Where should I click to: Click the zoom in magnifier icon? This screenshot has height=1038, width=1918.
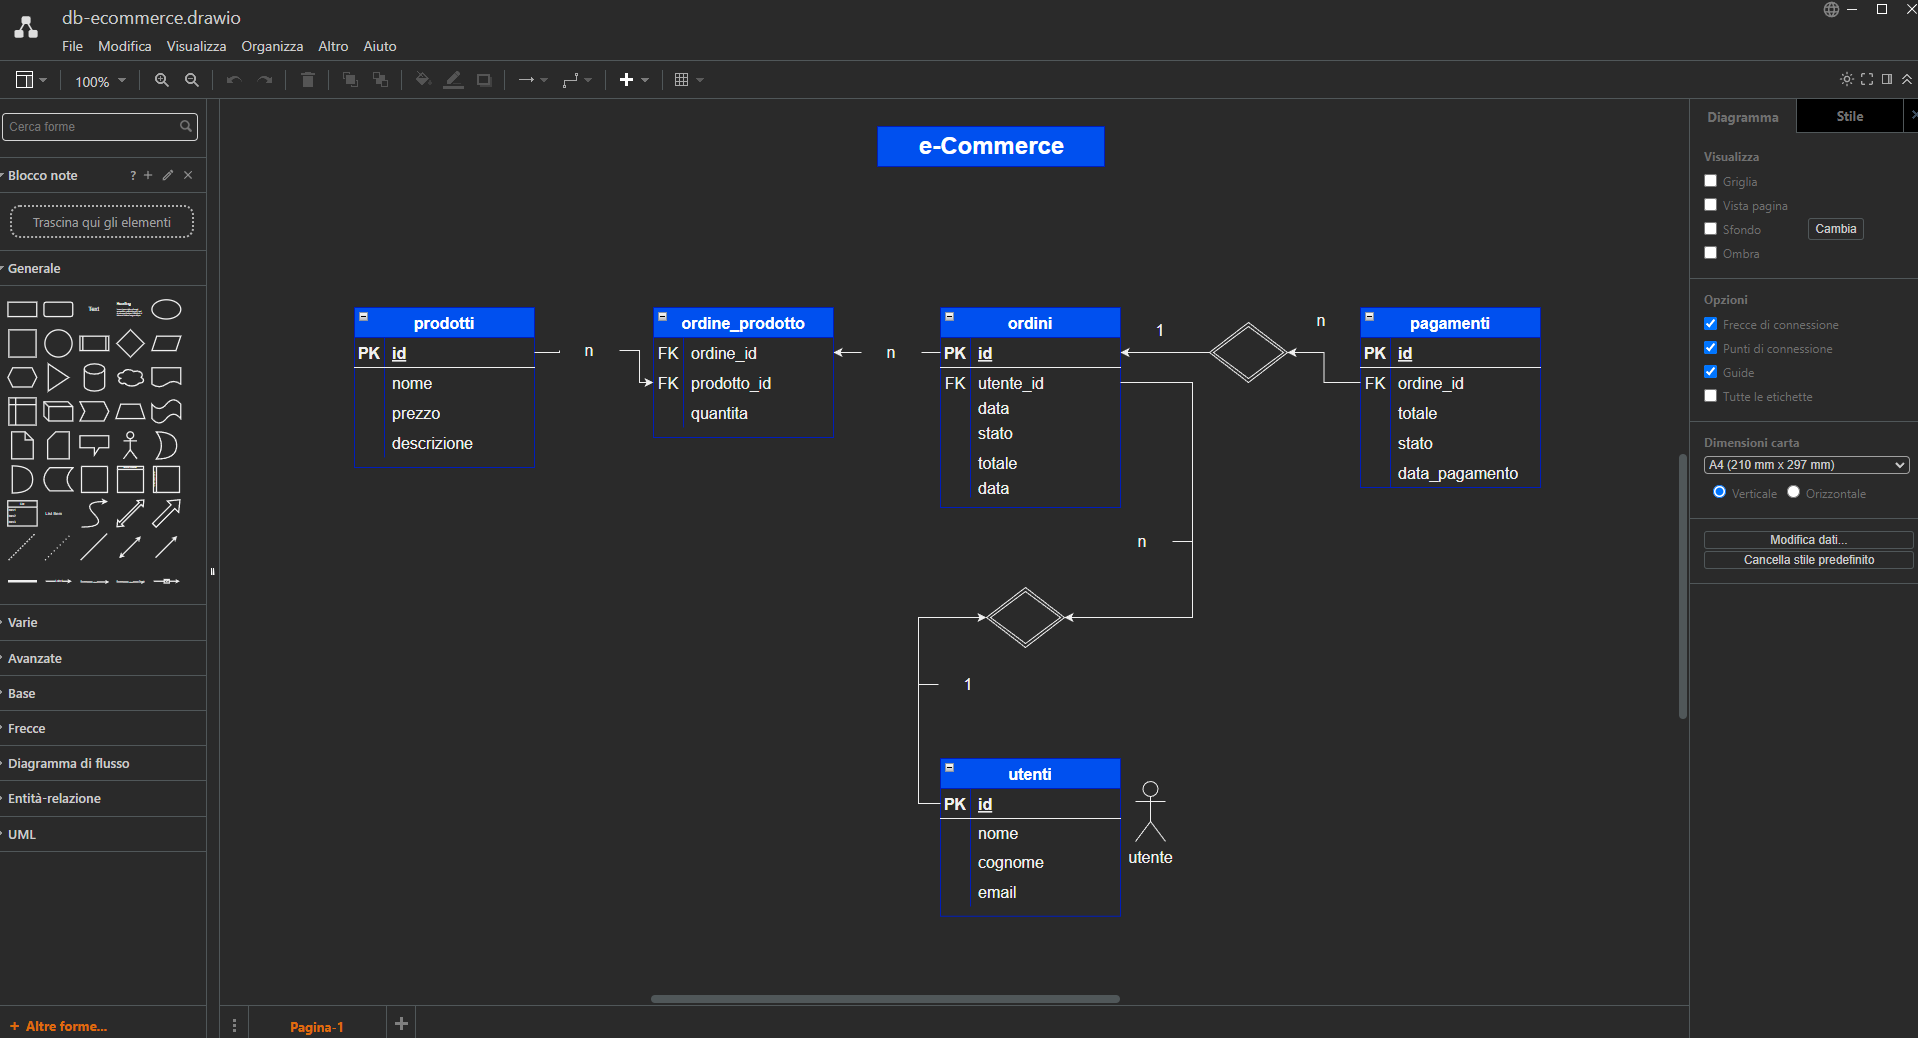[161, 80]
